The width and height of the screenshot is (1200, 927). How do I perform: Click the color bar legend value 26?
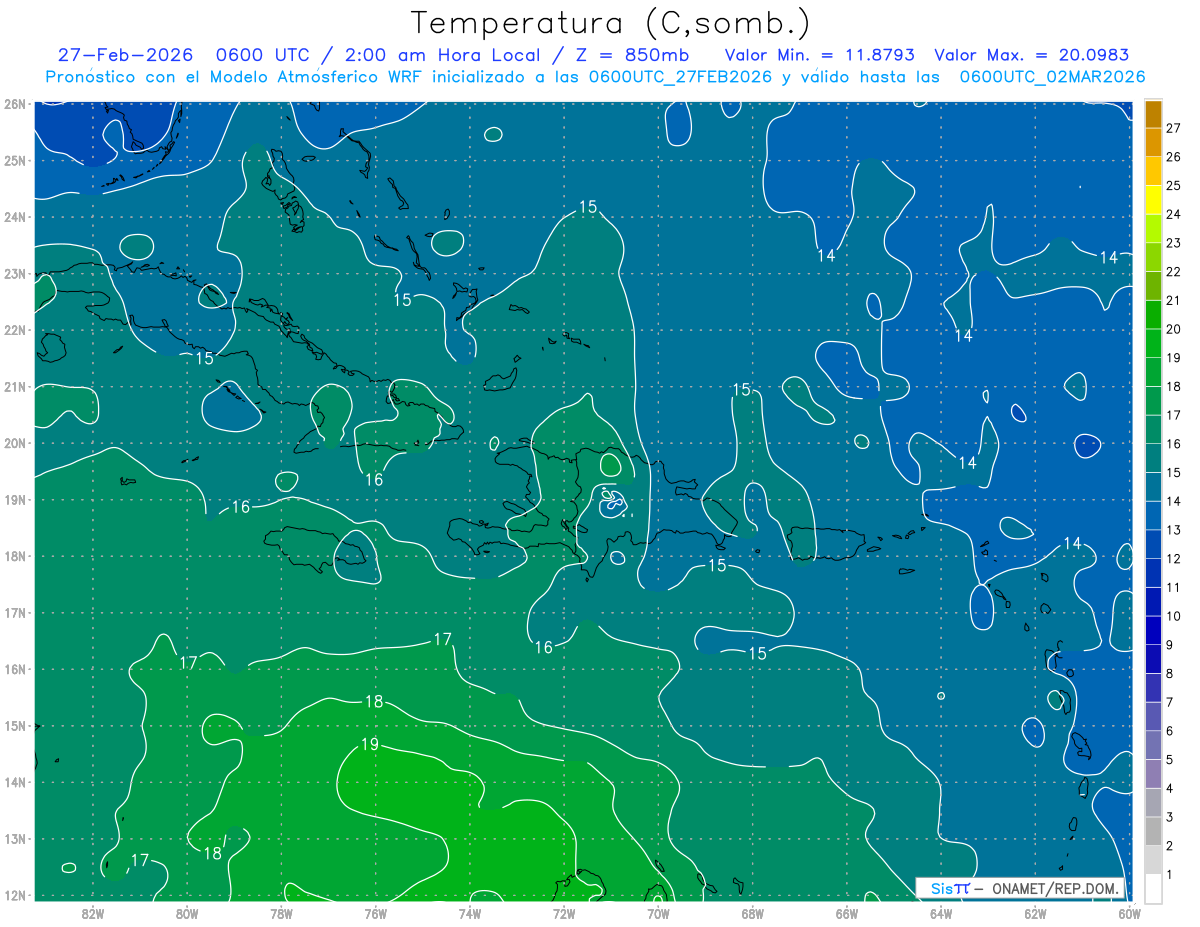click(1174, 157)
